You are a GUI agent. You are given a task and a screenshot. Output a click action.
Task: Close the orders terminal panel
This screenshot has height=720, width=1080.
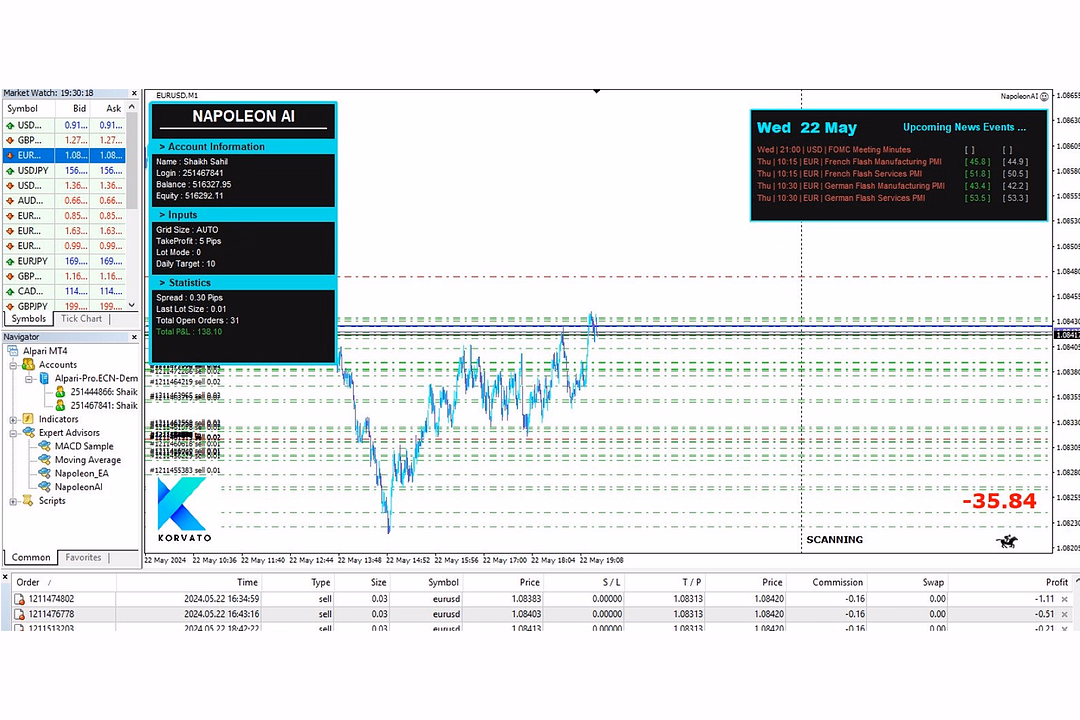point(5,577)
